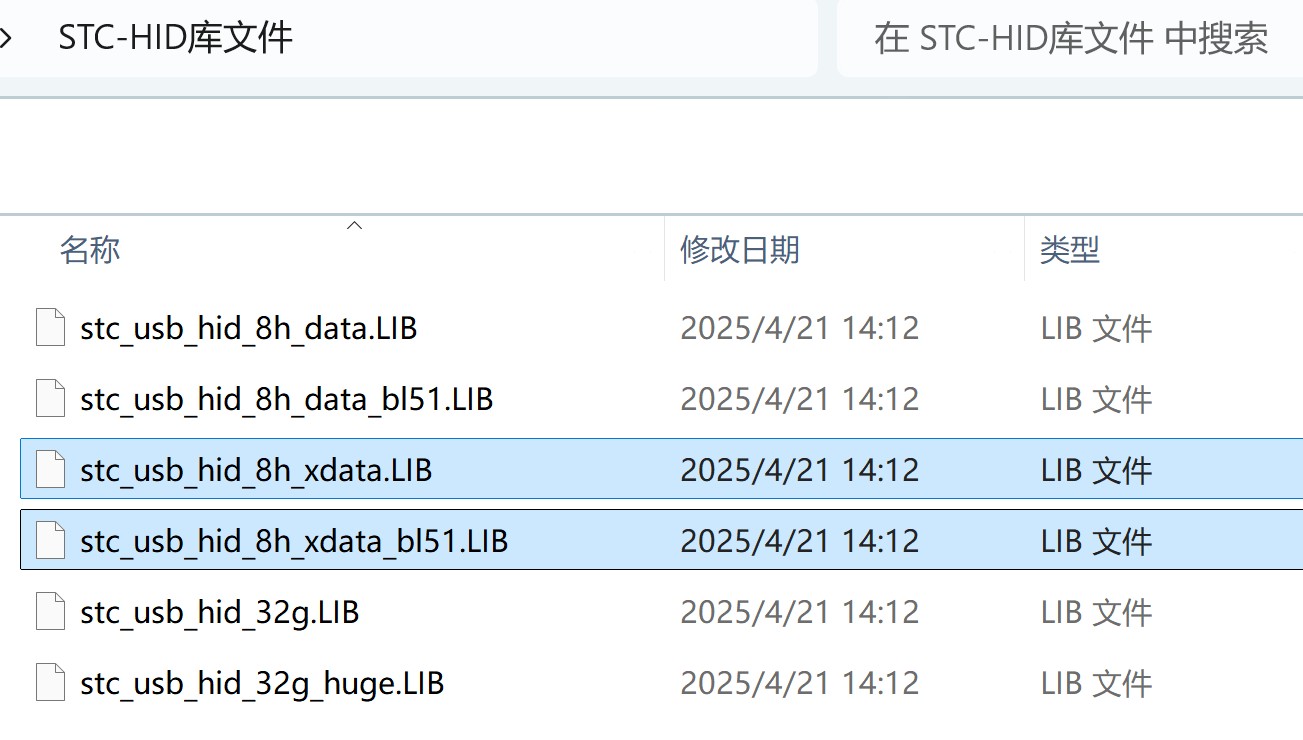Screen dimensions: 1303x740
Task: Select file name stc_usb_hid_32g_huge.LIB
Action: [262, 683]
